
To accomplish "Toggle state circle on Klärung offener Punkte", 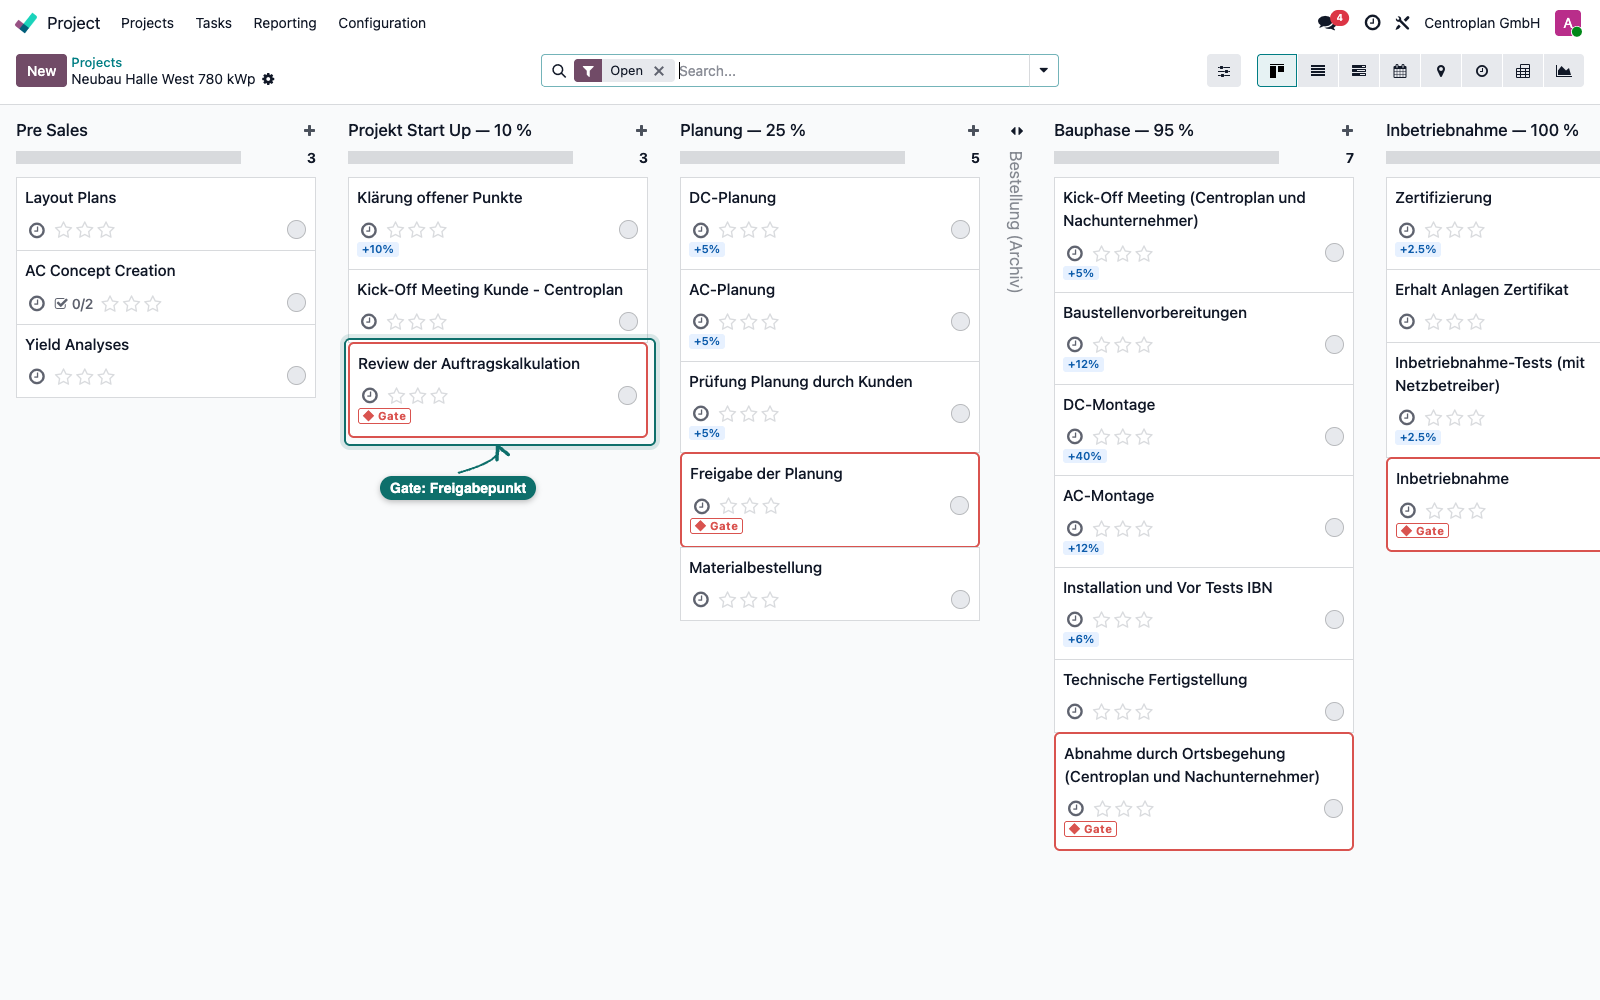I will pos(629,230).
